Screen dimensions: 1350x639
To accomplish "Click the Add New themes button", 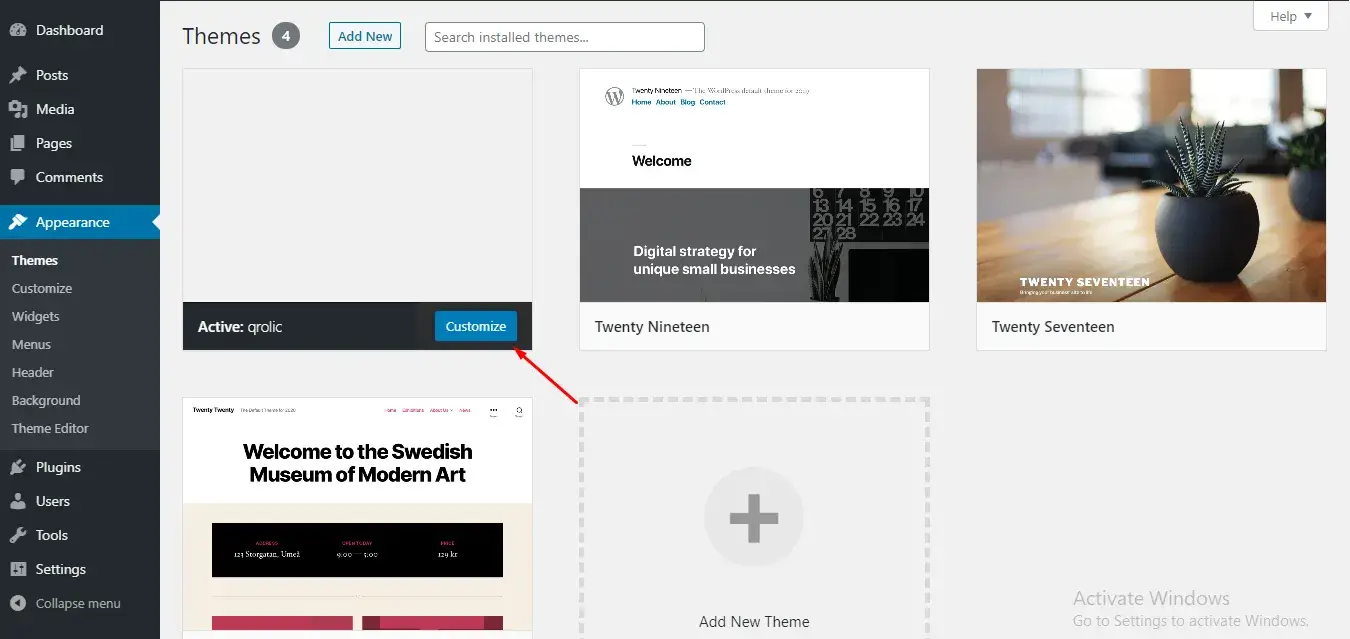I will pyautogui.click(x=364, y=35).
